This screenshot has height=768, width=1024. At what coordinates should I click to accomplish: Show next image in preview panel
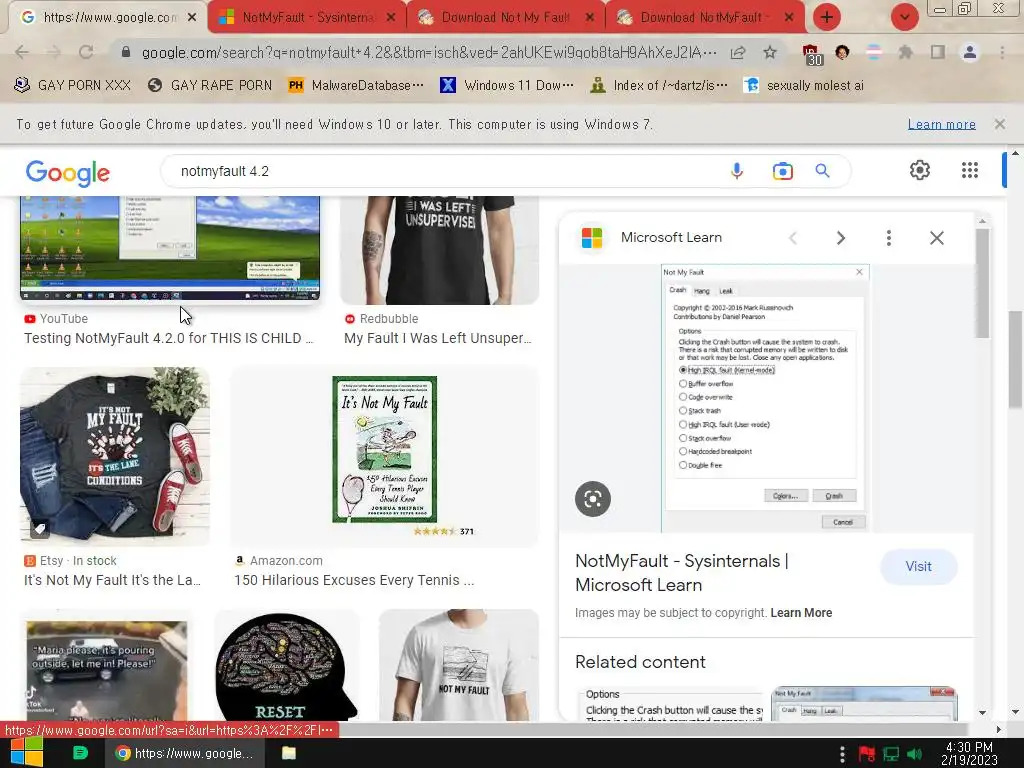[840, 238]
